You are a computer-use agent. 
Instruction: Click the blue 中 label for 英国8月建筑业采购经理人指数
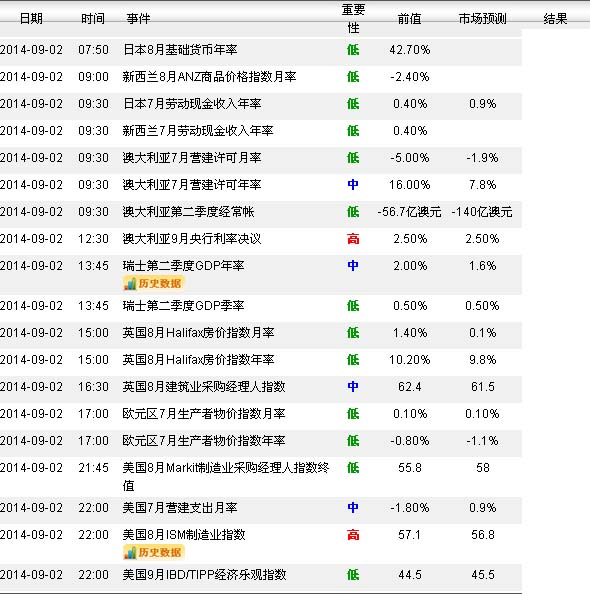pyautogui.click(x=353, y=387)
